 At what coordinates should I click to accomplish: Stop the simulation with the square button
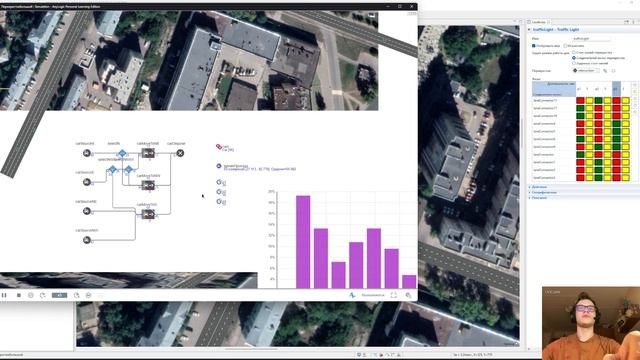click(19, 295)
